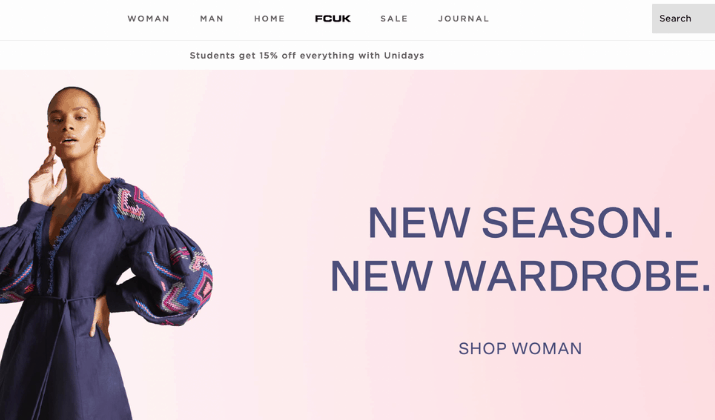The height and width of the screenshot is (420, 715).
Task: Open the SALE section
Action: (x=394, y=19)
